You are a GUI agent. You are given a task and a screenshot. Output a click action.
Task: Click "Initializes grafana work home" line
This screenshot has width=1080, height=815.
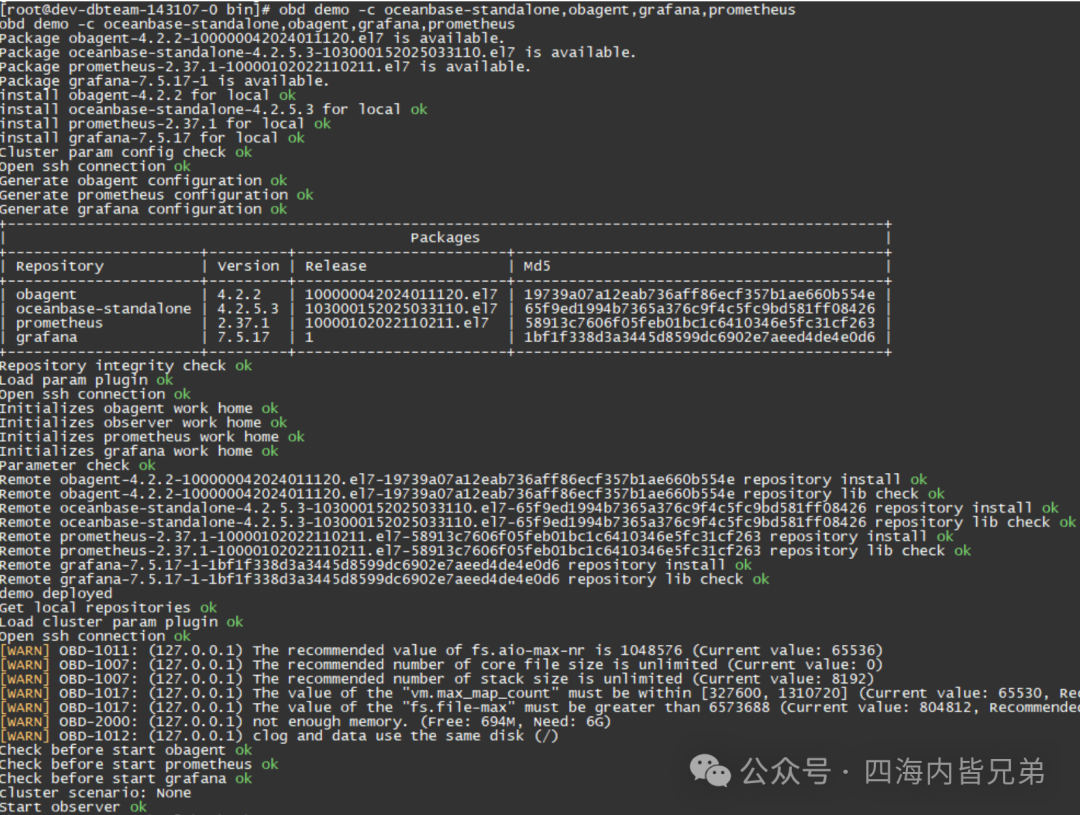point(139,451)
